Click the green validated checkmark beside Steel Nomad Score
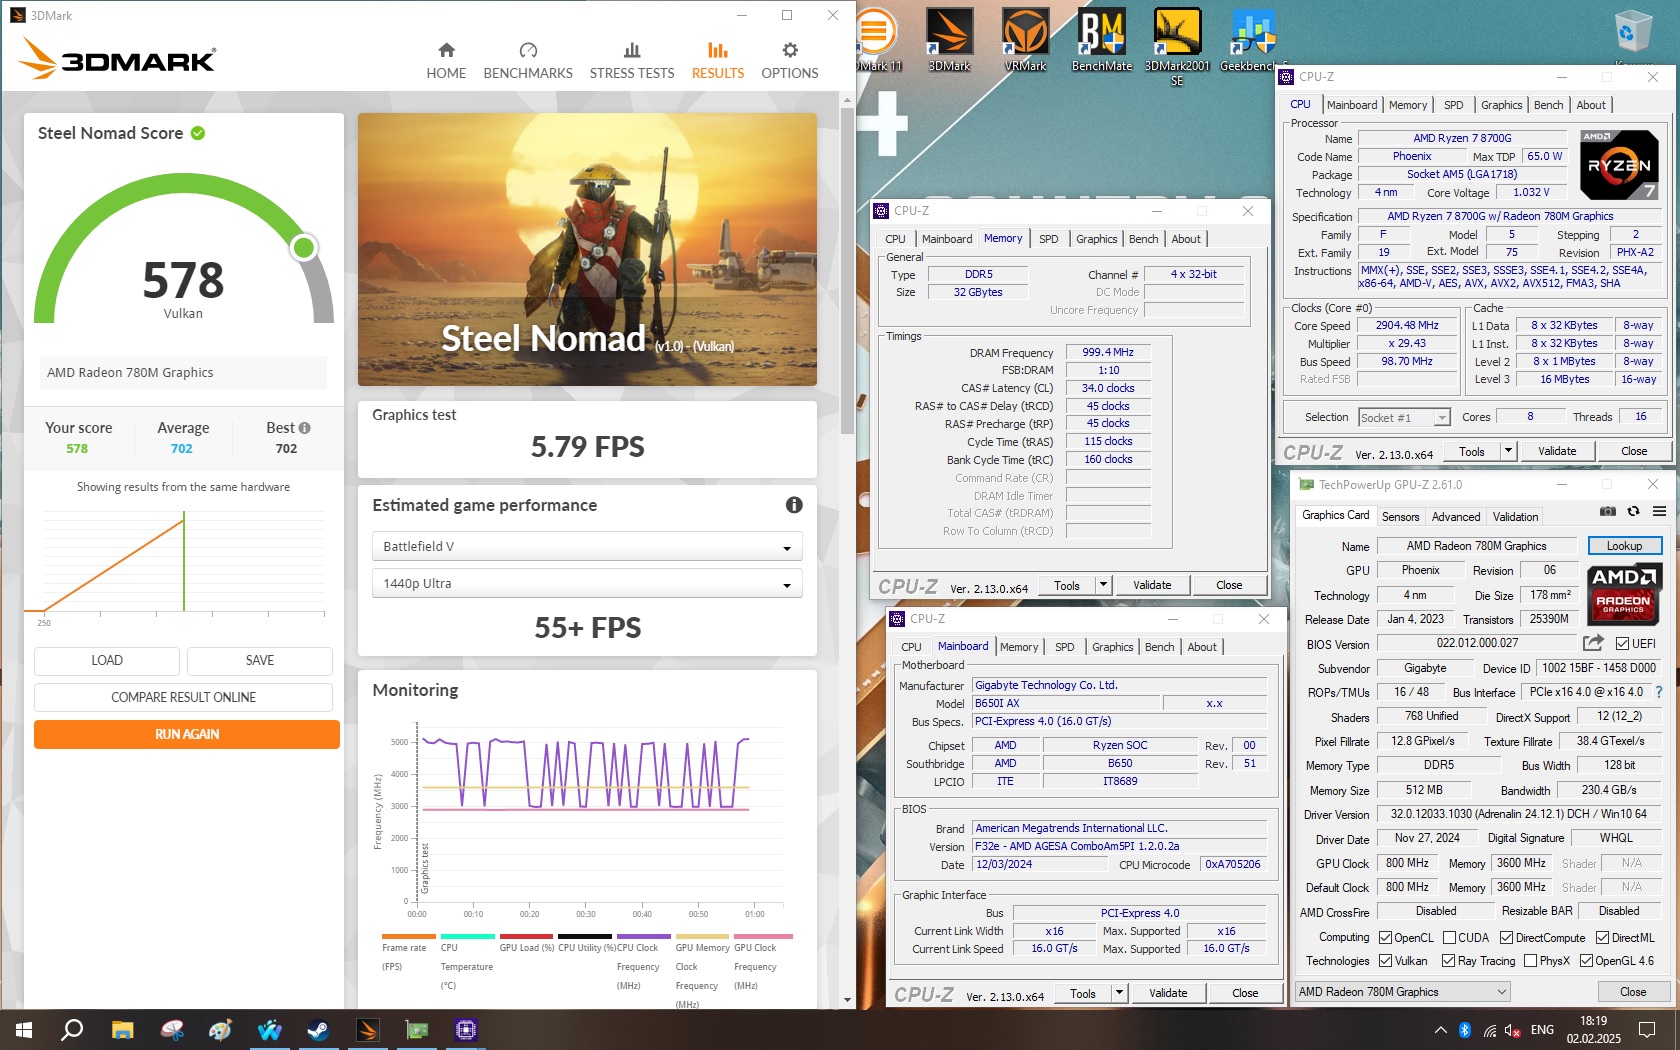1680x1050 pixels. (x=198, y=133)
